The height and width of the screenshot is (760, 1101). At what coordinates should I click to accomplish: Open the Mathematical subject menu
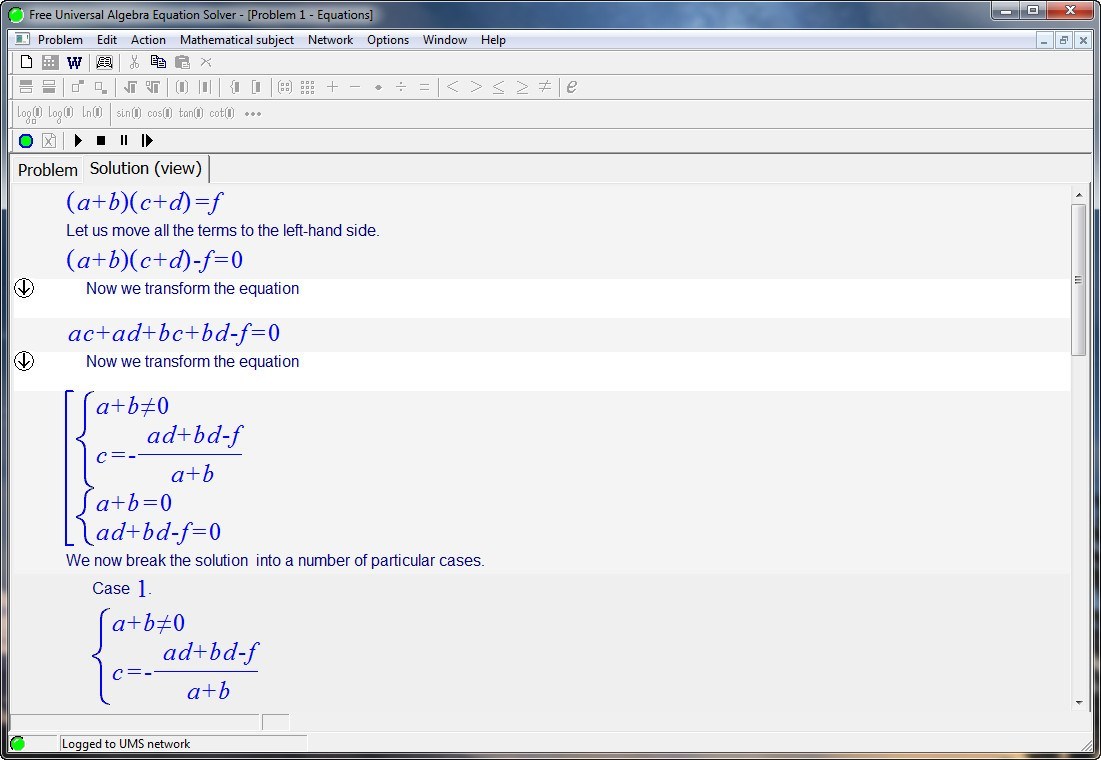click(x=237, y=40)
